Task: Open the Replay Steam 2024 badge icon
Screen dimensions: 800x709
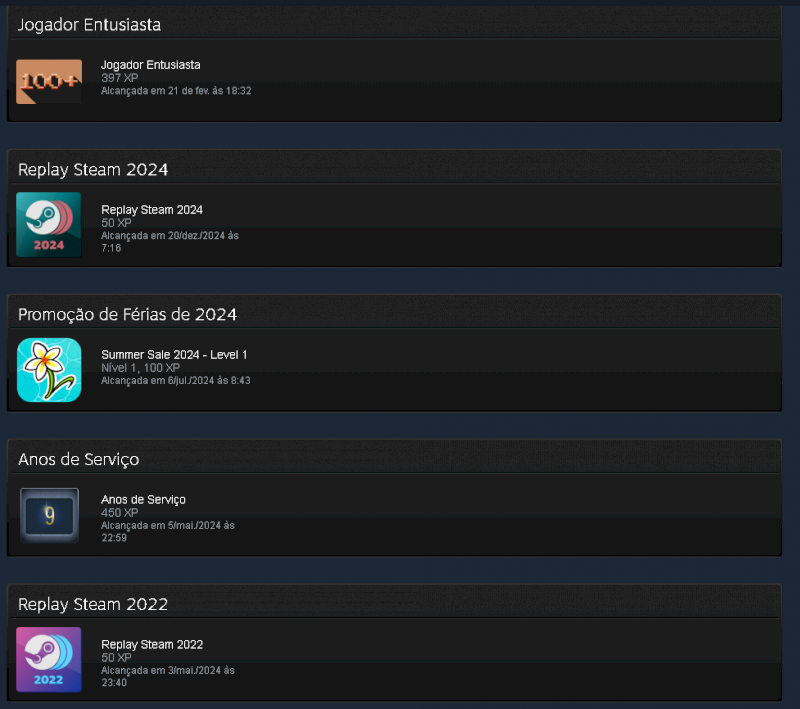Action: 49,224
